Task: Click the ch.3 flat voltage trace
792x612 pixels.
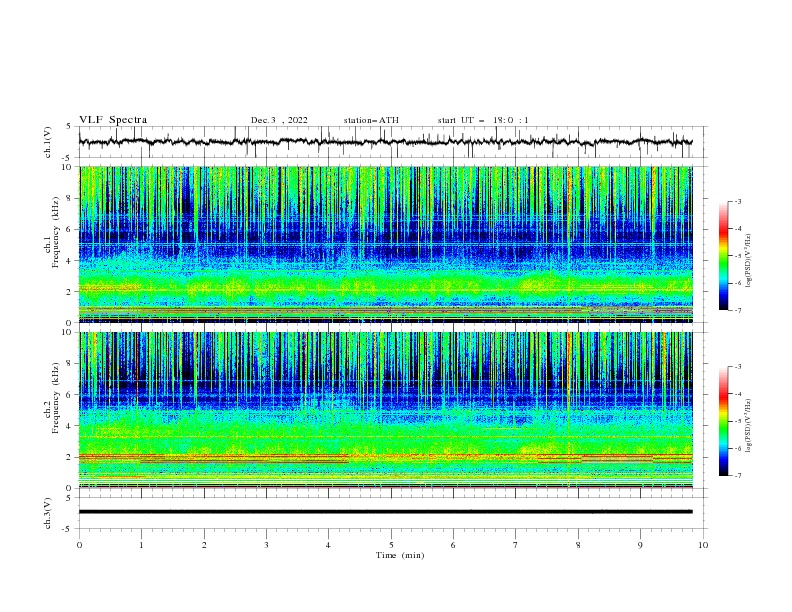Action: [x=385, y=512]
